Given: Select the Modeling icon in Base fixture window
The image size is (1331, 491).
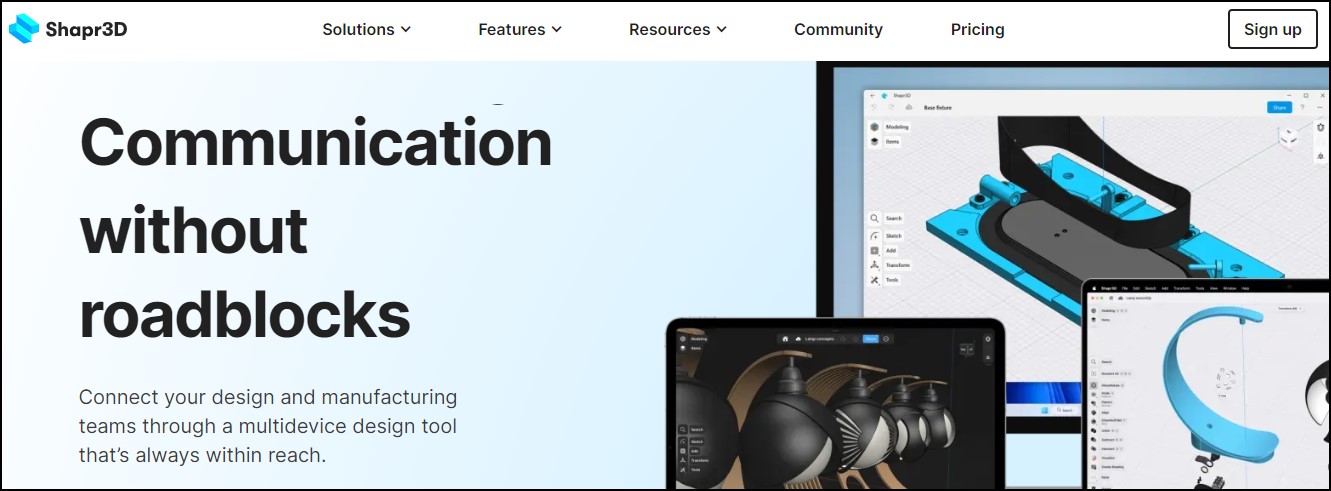Looking at the screenshot, I should click(875, 127).
